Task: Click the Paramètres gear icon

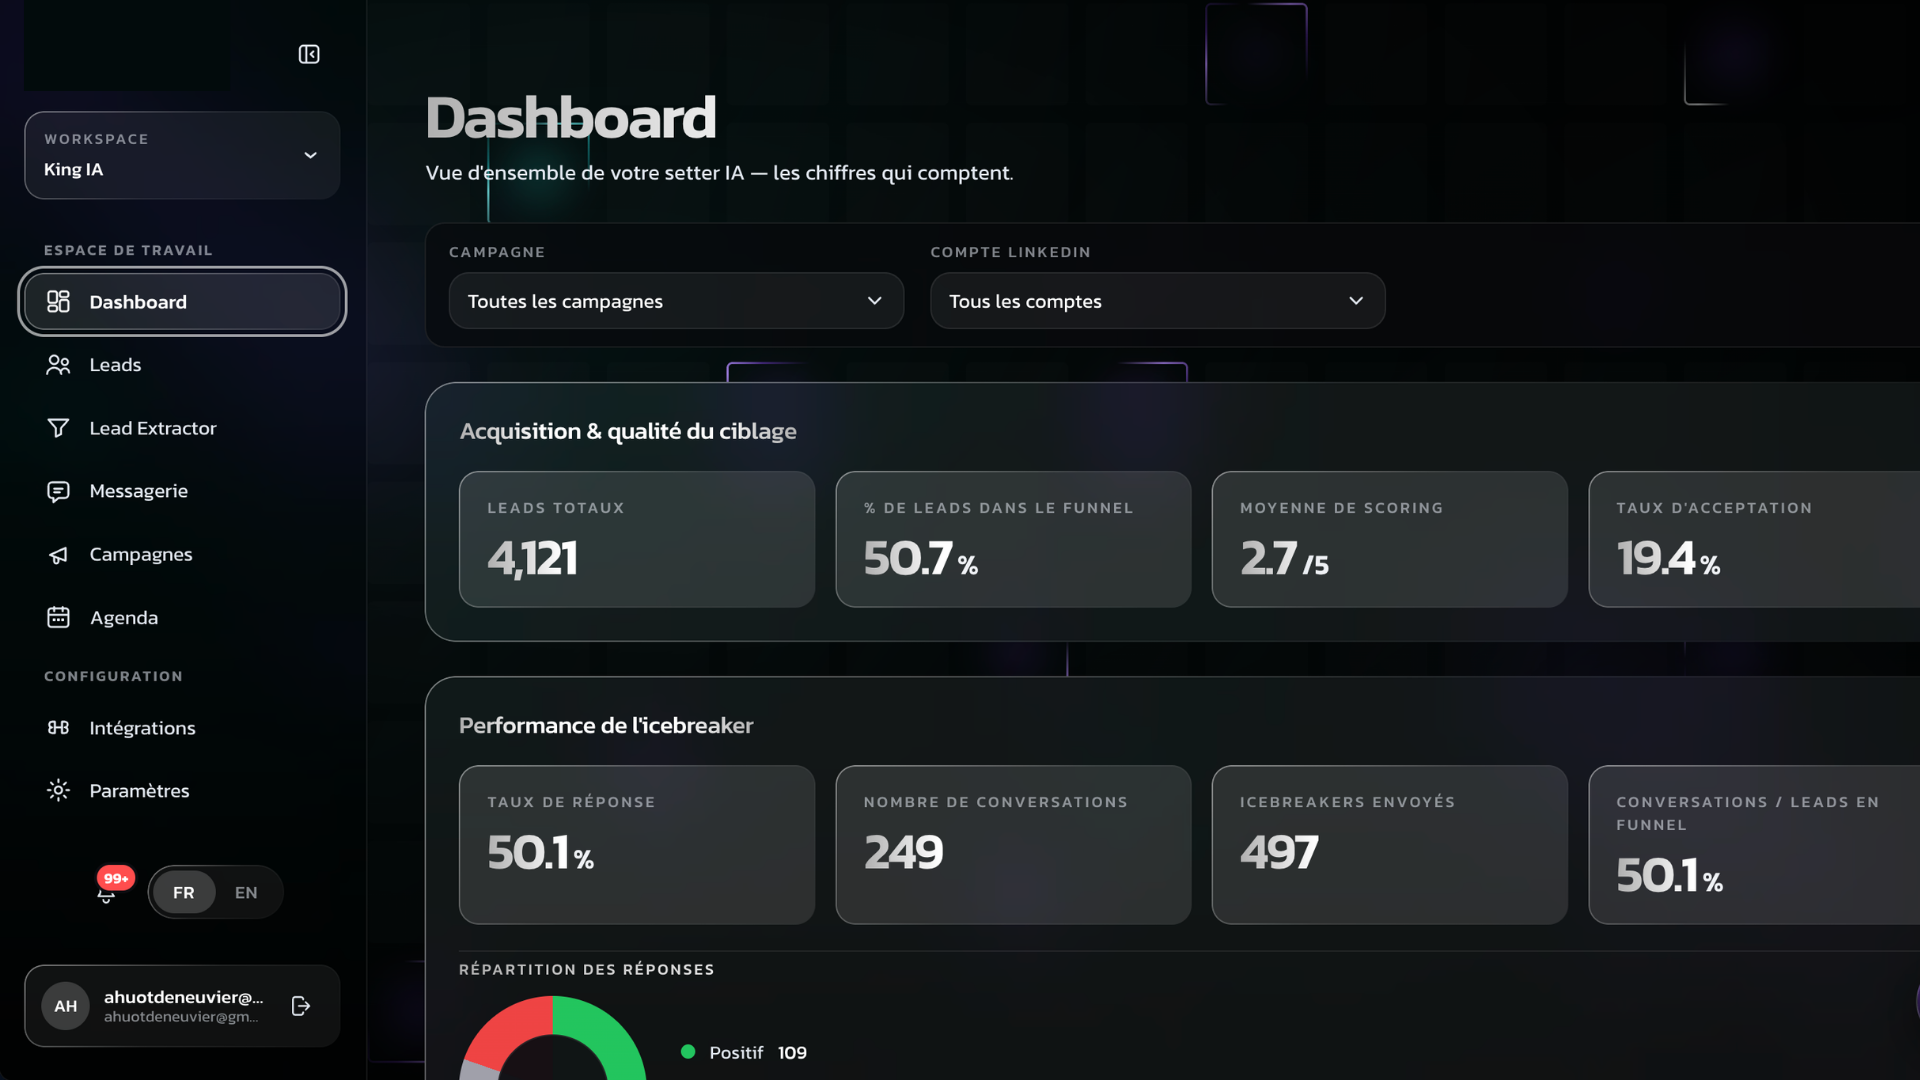Action: [x=58, y=791]
